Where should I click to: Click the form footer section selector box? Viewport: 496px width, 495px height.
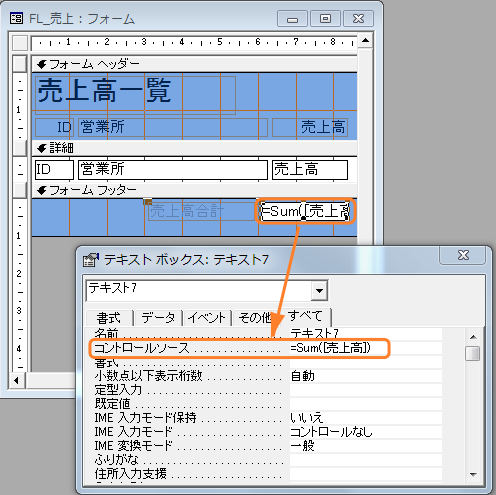pos(20,190)
